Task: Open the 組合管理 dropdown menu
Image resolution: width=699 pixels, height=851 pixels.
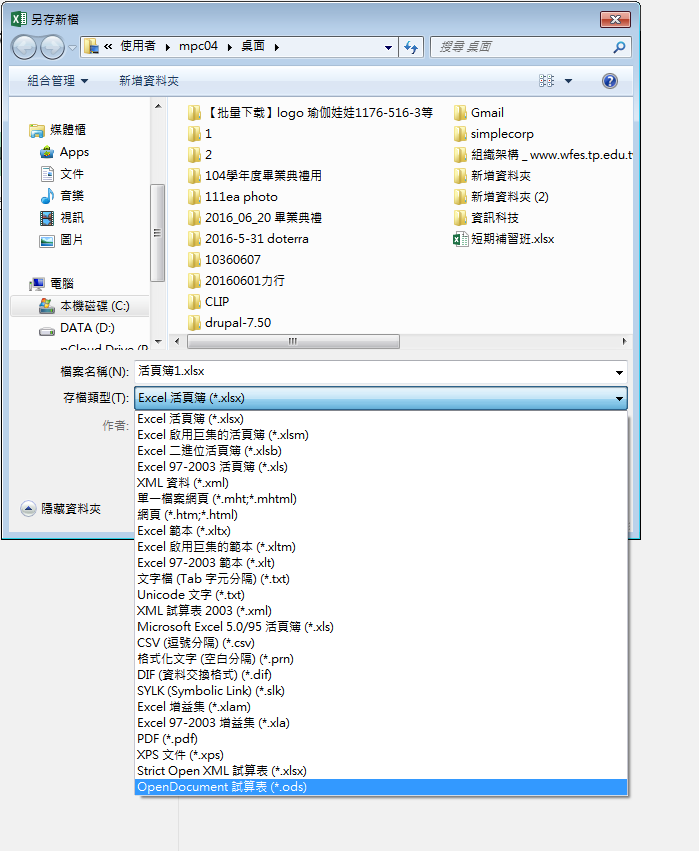Action: (58, 81)
